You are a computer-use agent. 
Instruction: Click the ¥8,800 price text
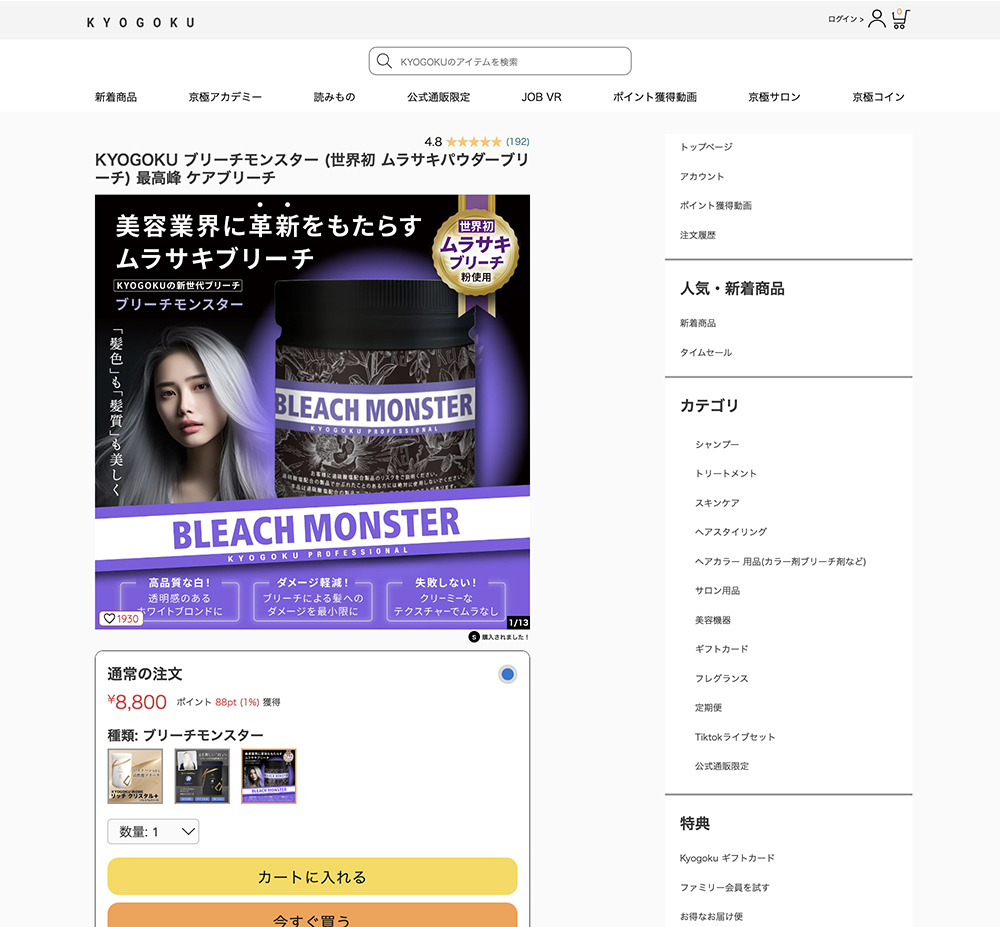tap(136, 702)
